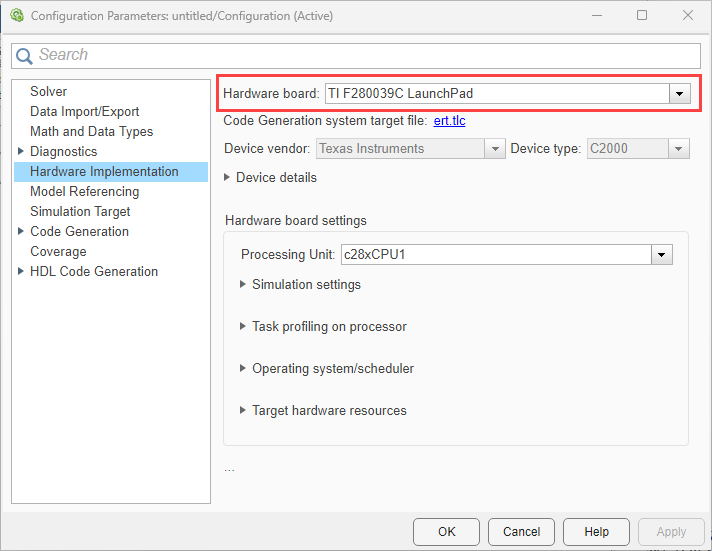Screen dimensions: 712x551
Task: Click the Configuration Parameters window icon
Action: tap(17, 16)
